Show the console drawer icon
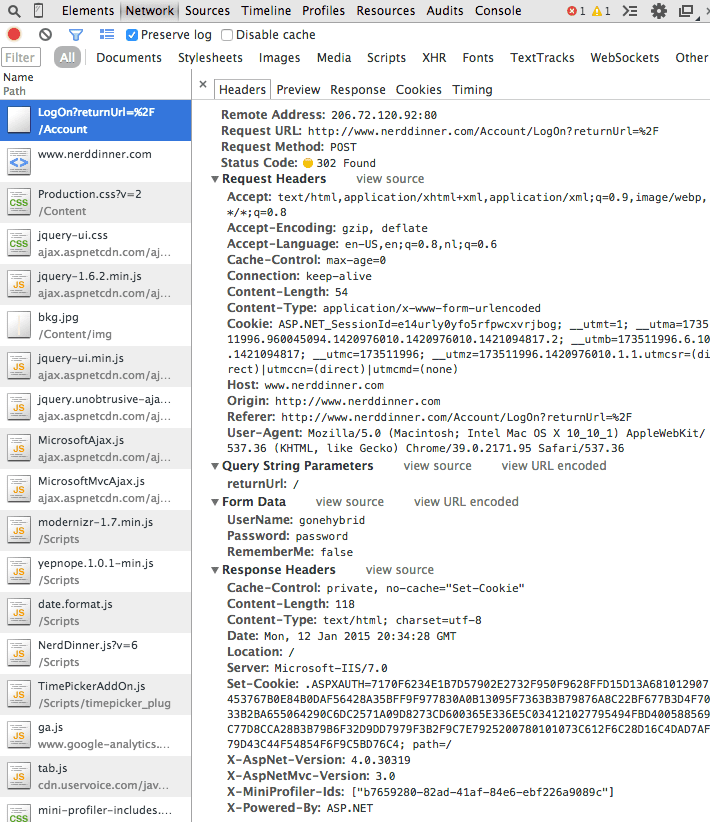 pyautogui.click(x=630, y=11)
